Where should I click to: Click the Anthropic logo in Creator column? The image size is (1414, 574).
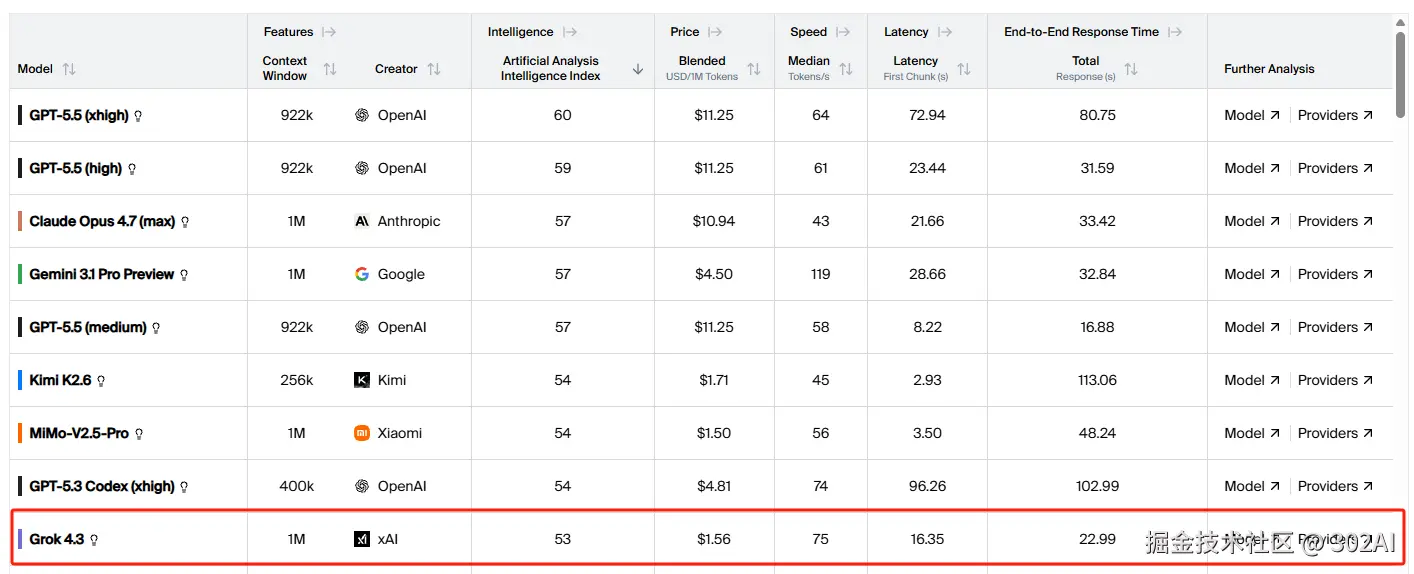point(362,221)
